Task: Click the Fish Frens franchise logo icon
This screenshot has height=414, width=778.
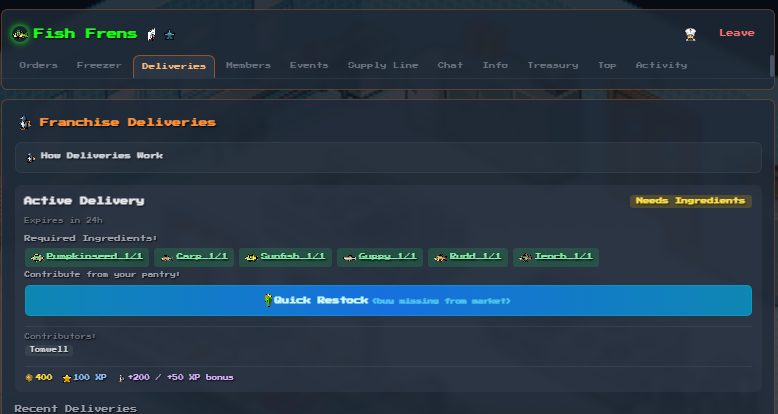Action: click(19, 34)
